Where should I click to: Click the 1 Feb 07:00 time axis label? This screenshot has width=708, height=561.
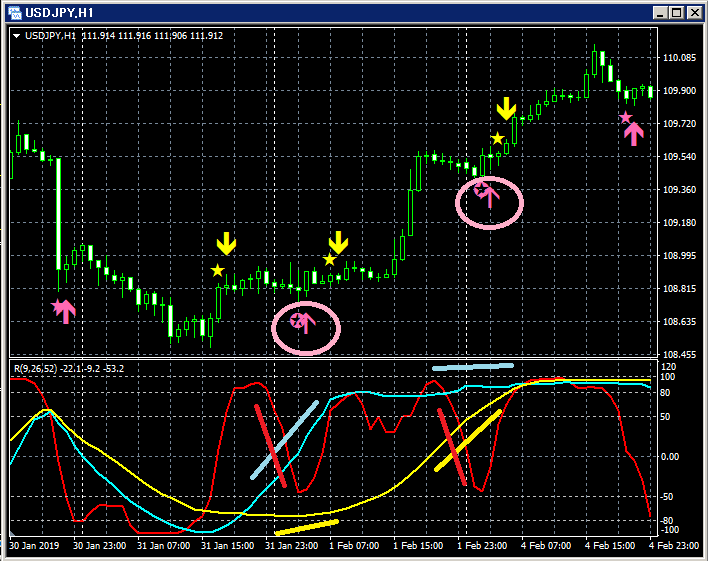coord(354,546)
